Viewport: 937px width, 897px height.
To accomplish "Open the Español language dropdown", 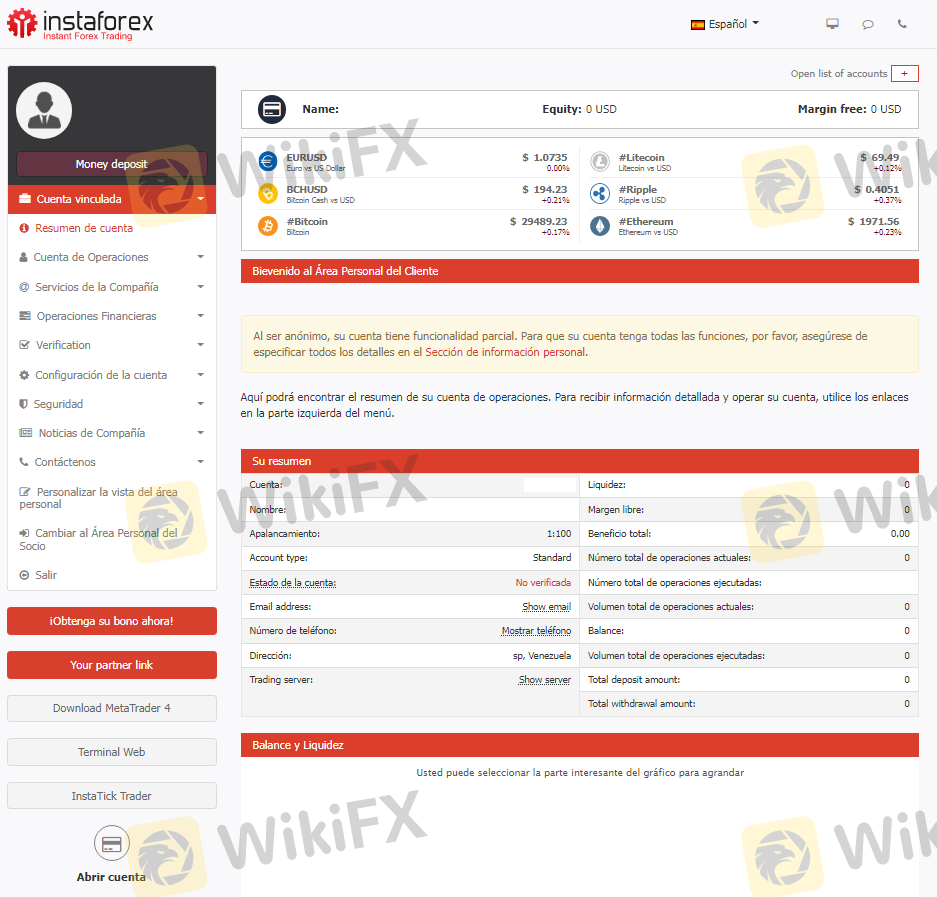I will [725, 24].
